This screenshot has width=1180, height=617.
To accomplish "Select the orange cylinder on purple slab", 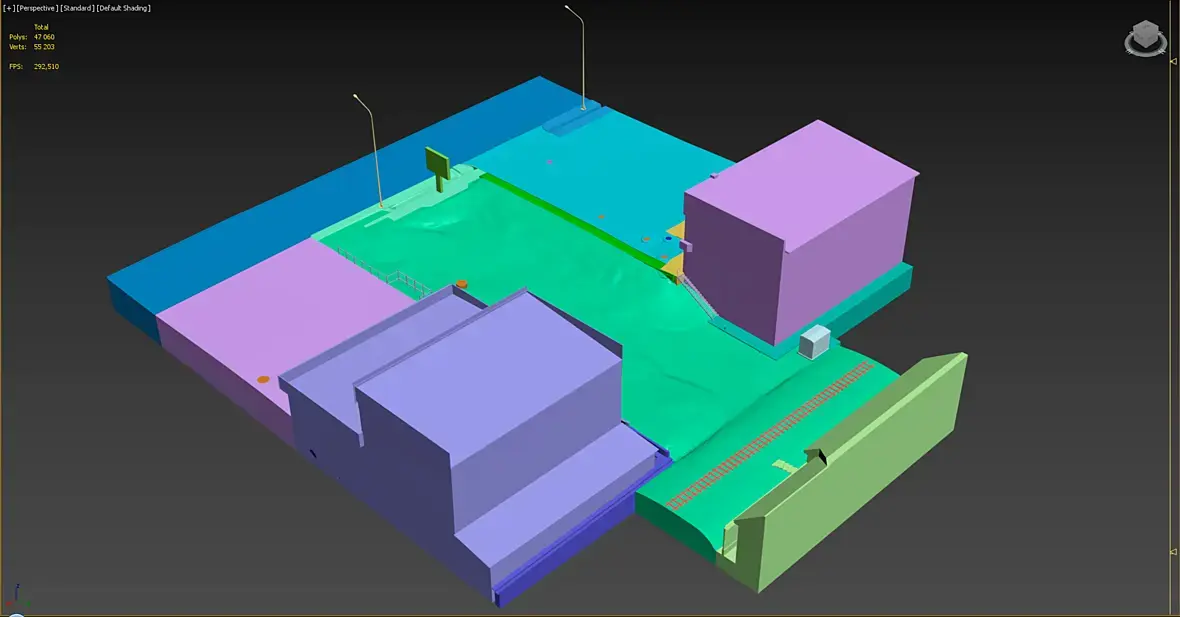I will [263, 379].
